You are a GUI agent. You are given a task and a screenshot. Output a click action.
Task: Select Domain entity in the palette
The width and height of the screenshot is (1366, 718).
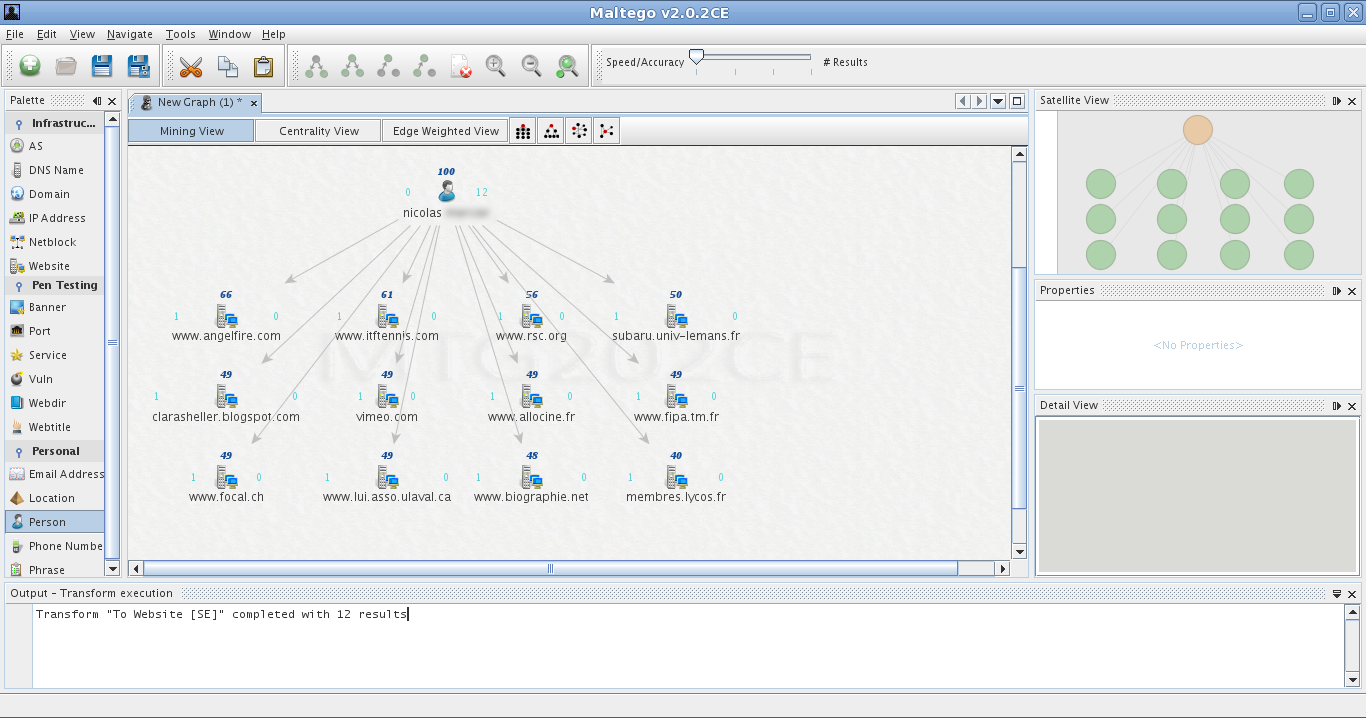[x=48, y=194]
